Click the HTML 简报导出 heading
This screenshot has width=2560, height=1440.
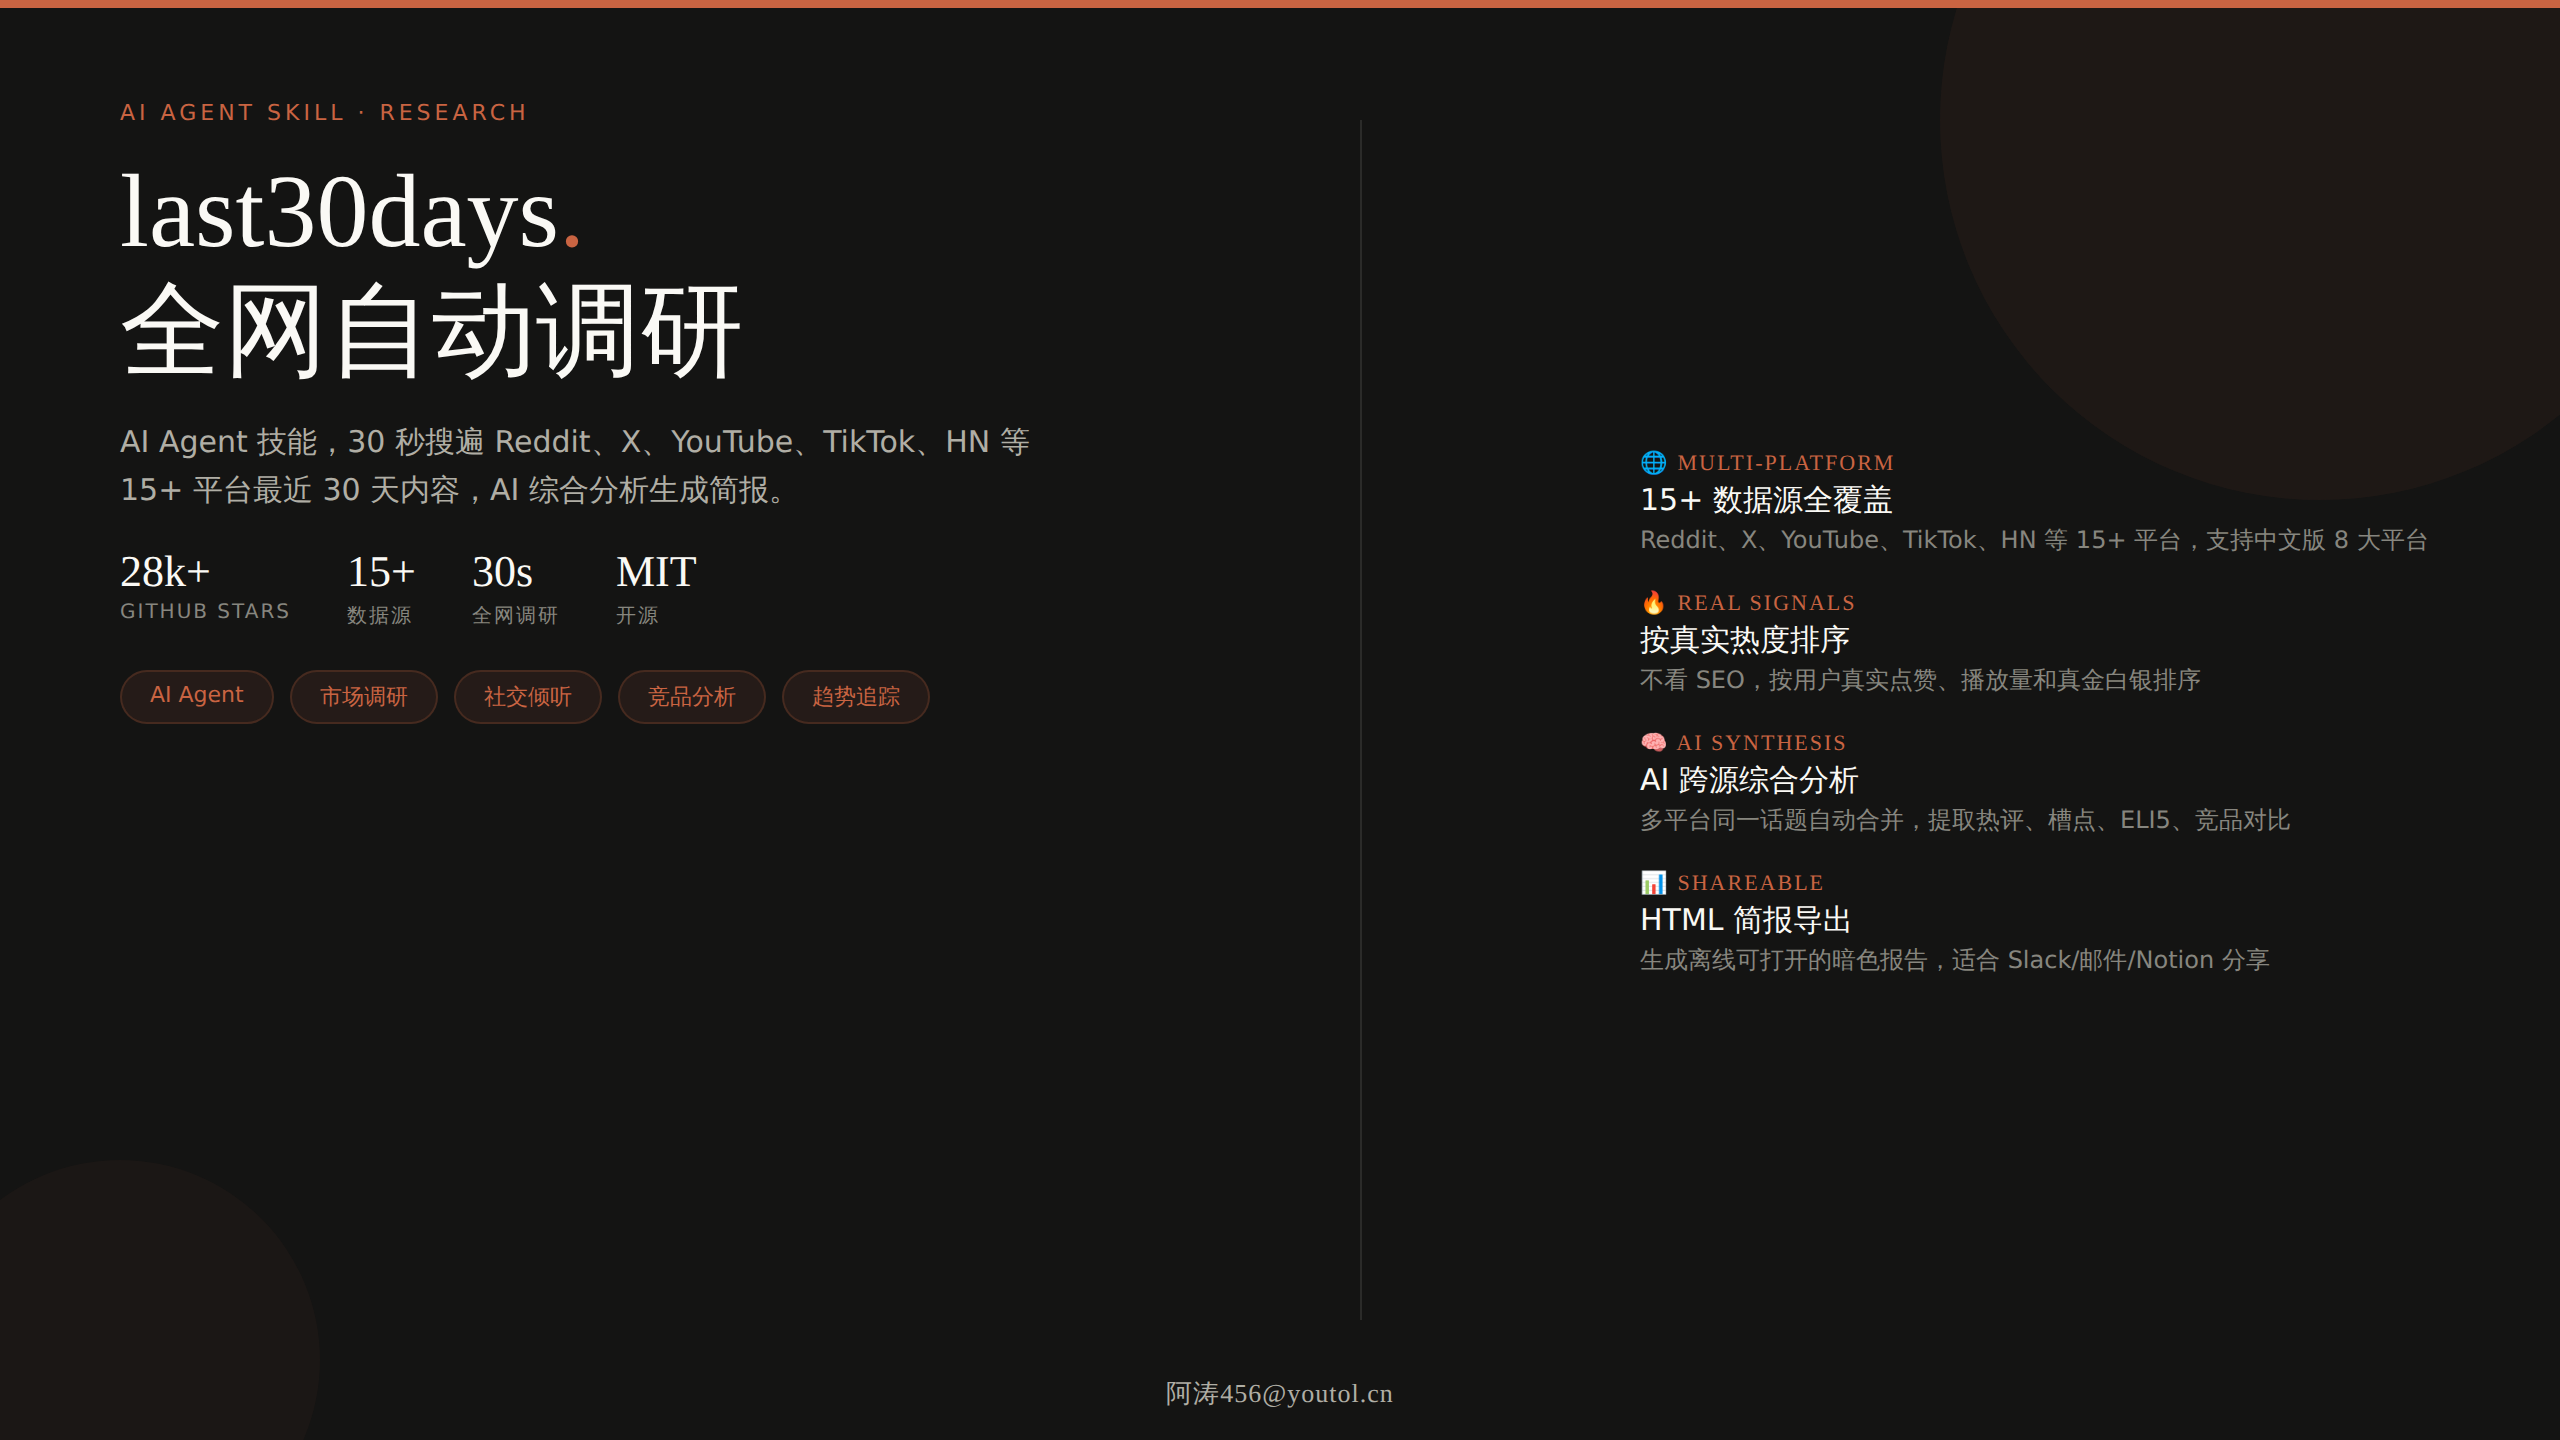tap(1746, 920)
